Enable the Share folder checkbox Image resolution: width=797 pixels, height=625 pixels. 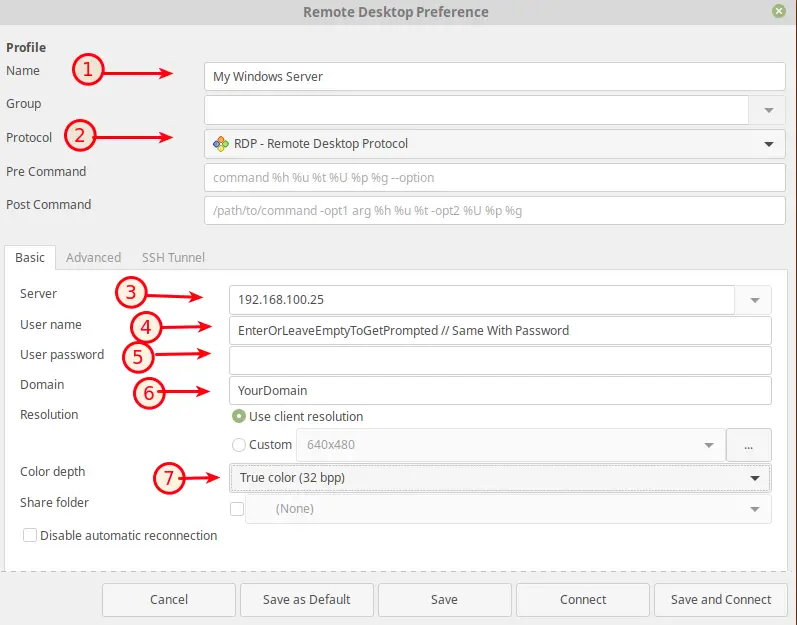[237, 509]
